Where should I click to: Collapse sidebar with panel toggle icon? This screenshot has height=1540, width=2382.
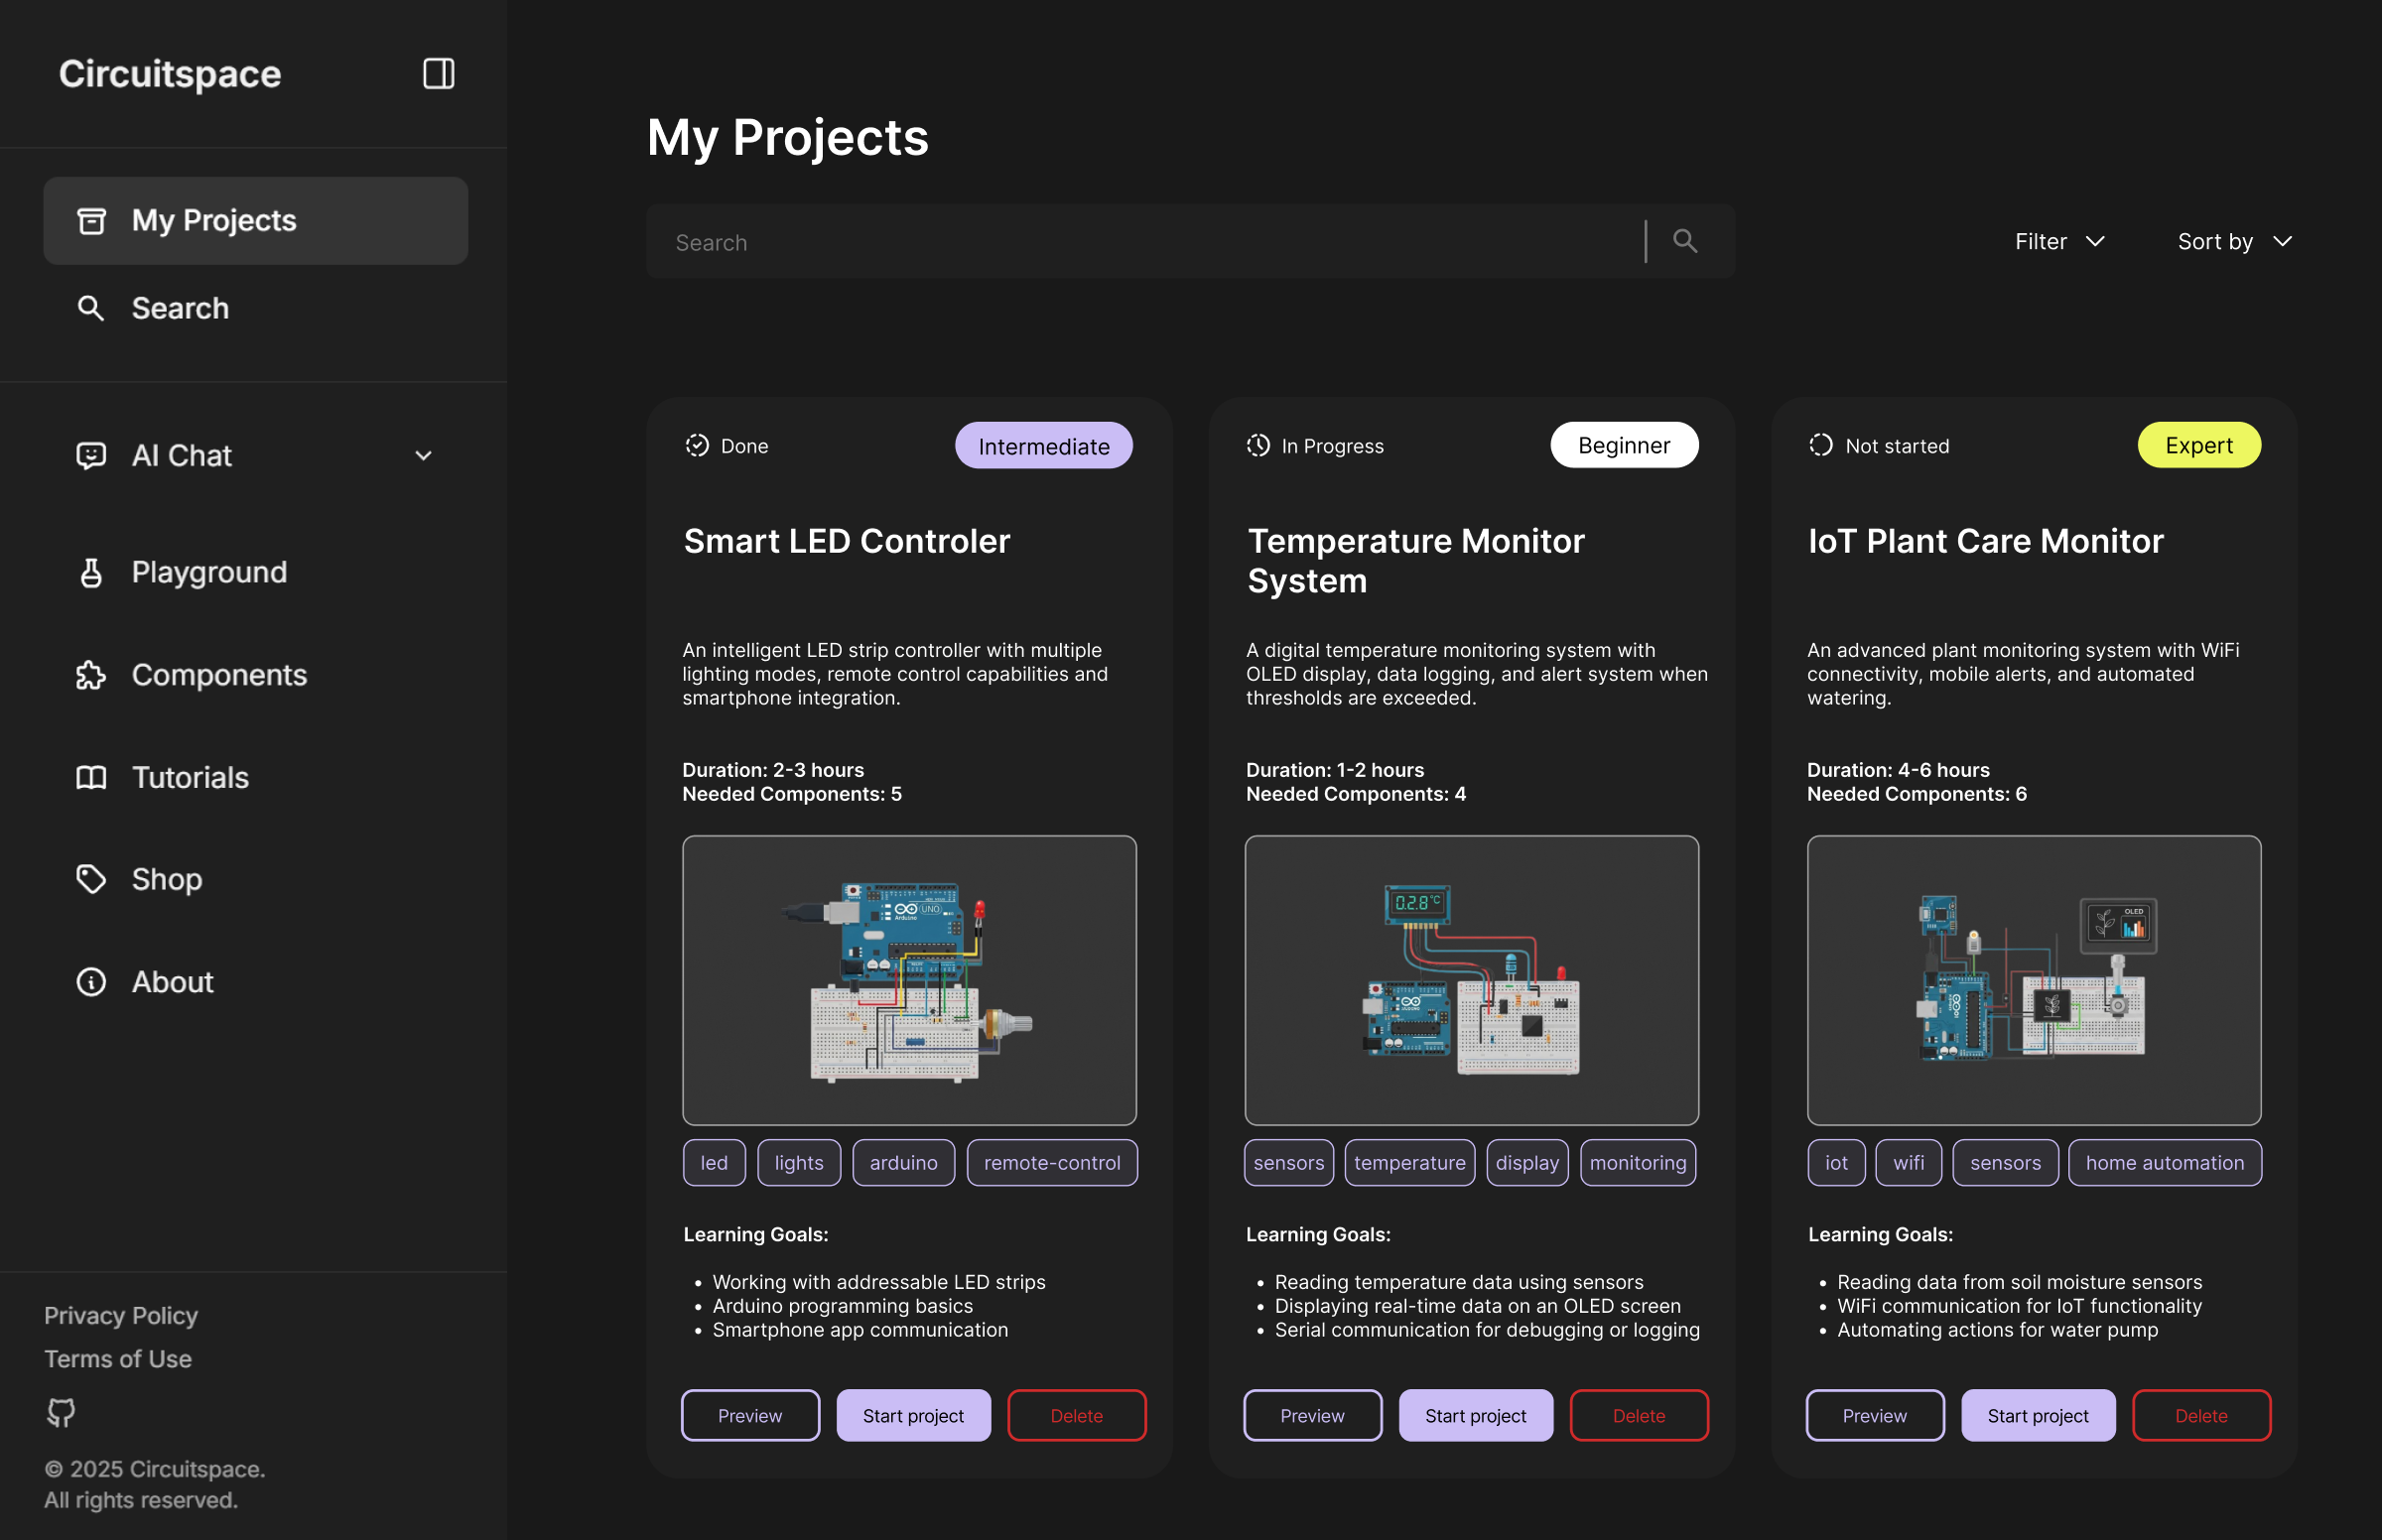(438, 73)
